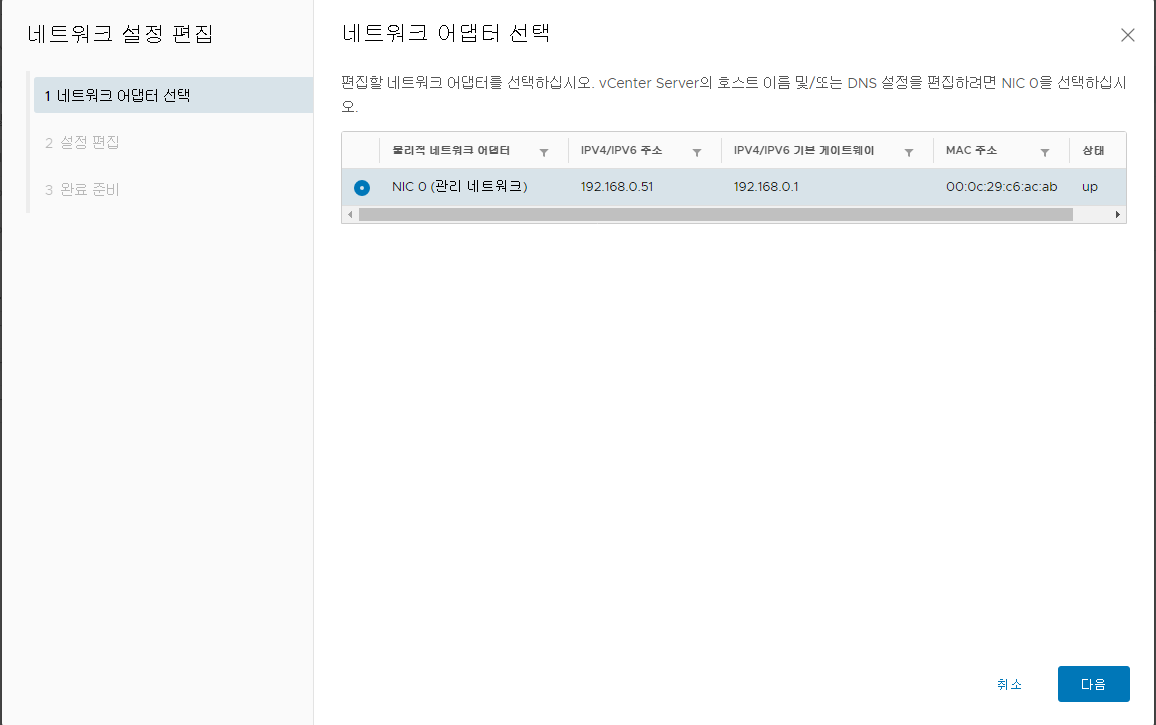Click the table's right scroll arrow
Viewport: 1156px width, 725px height.
click(1118, 215)
